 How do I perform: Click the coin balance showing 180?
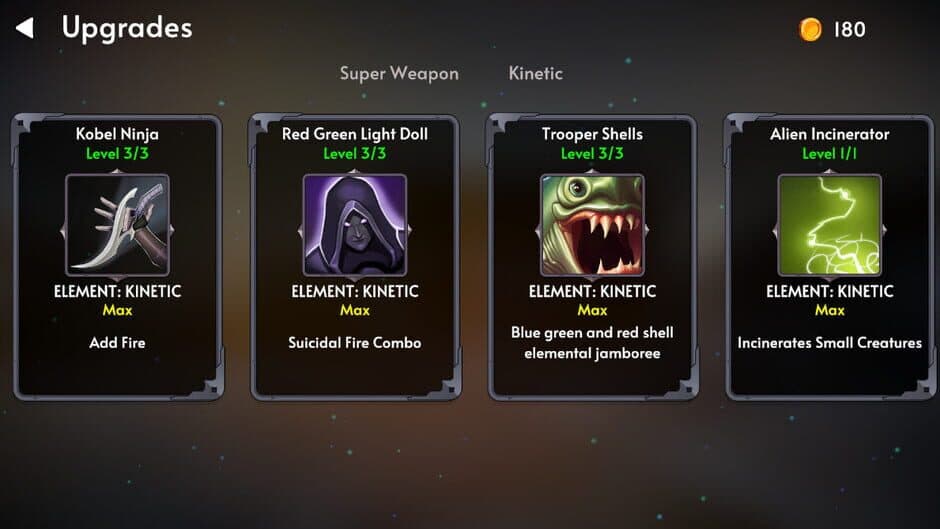[849, 29]
